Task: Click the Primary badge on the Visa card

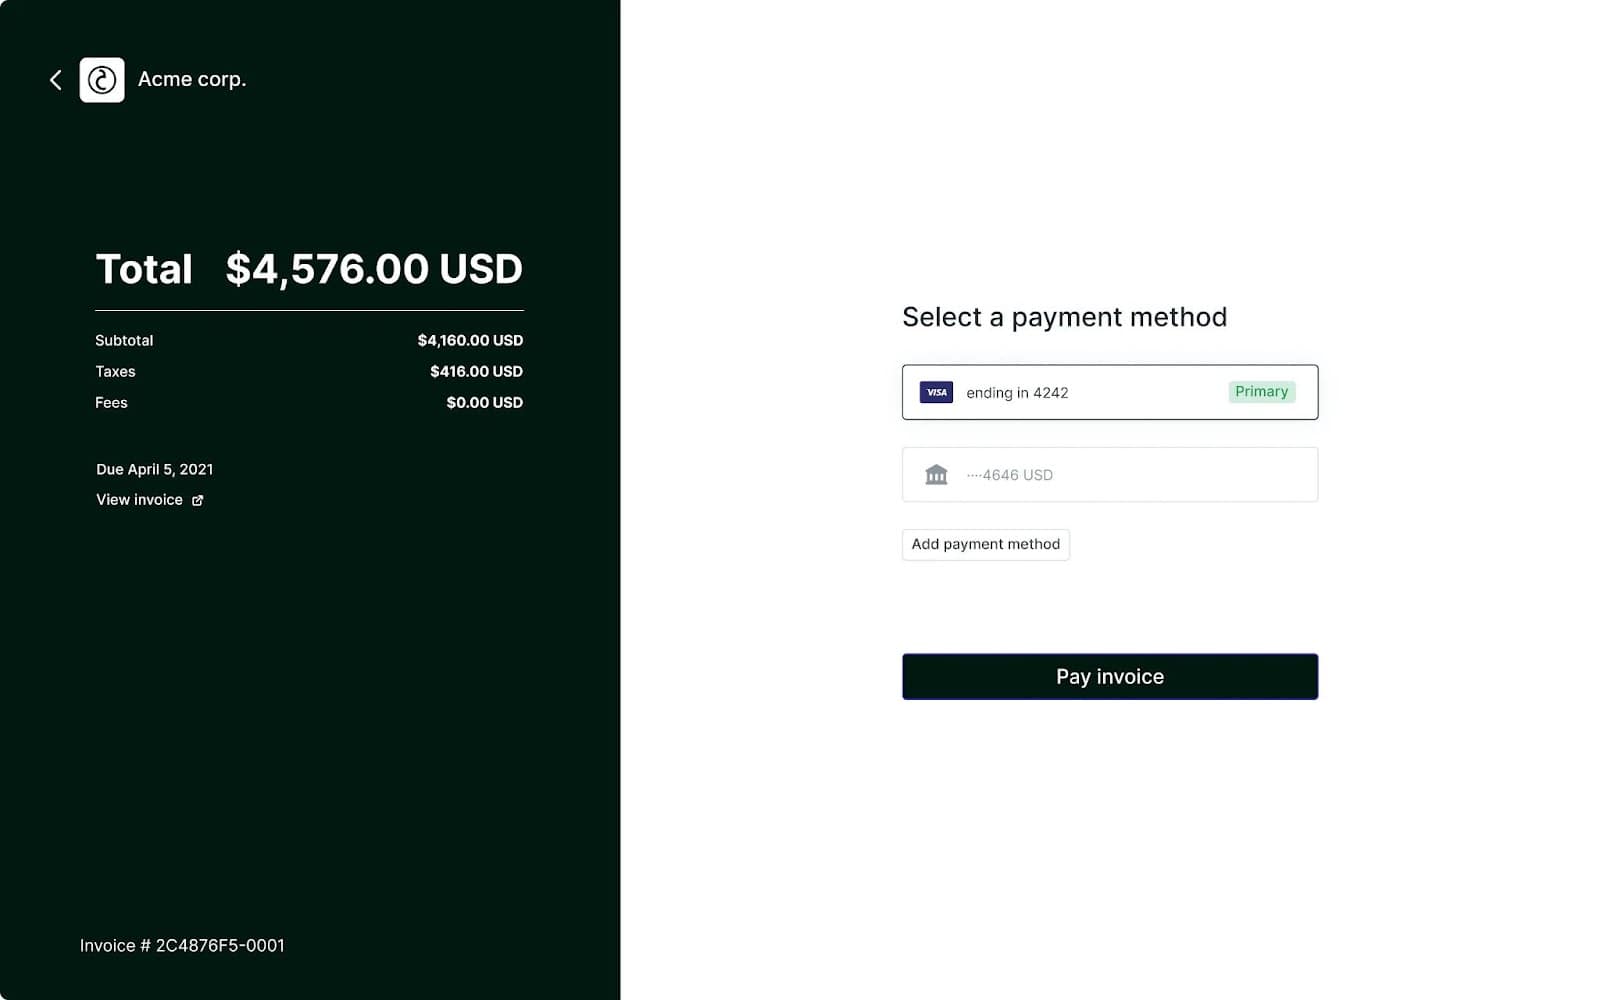Action: pyautogui.click(x=1261, y=391)
